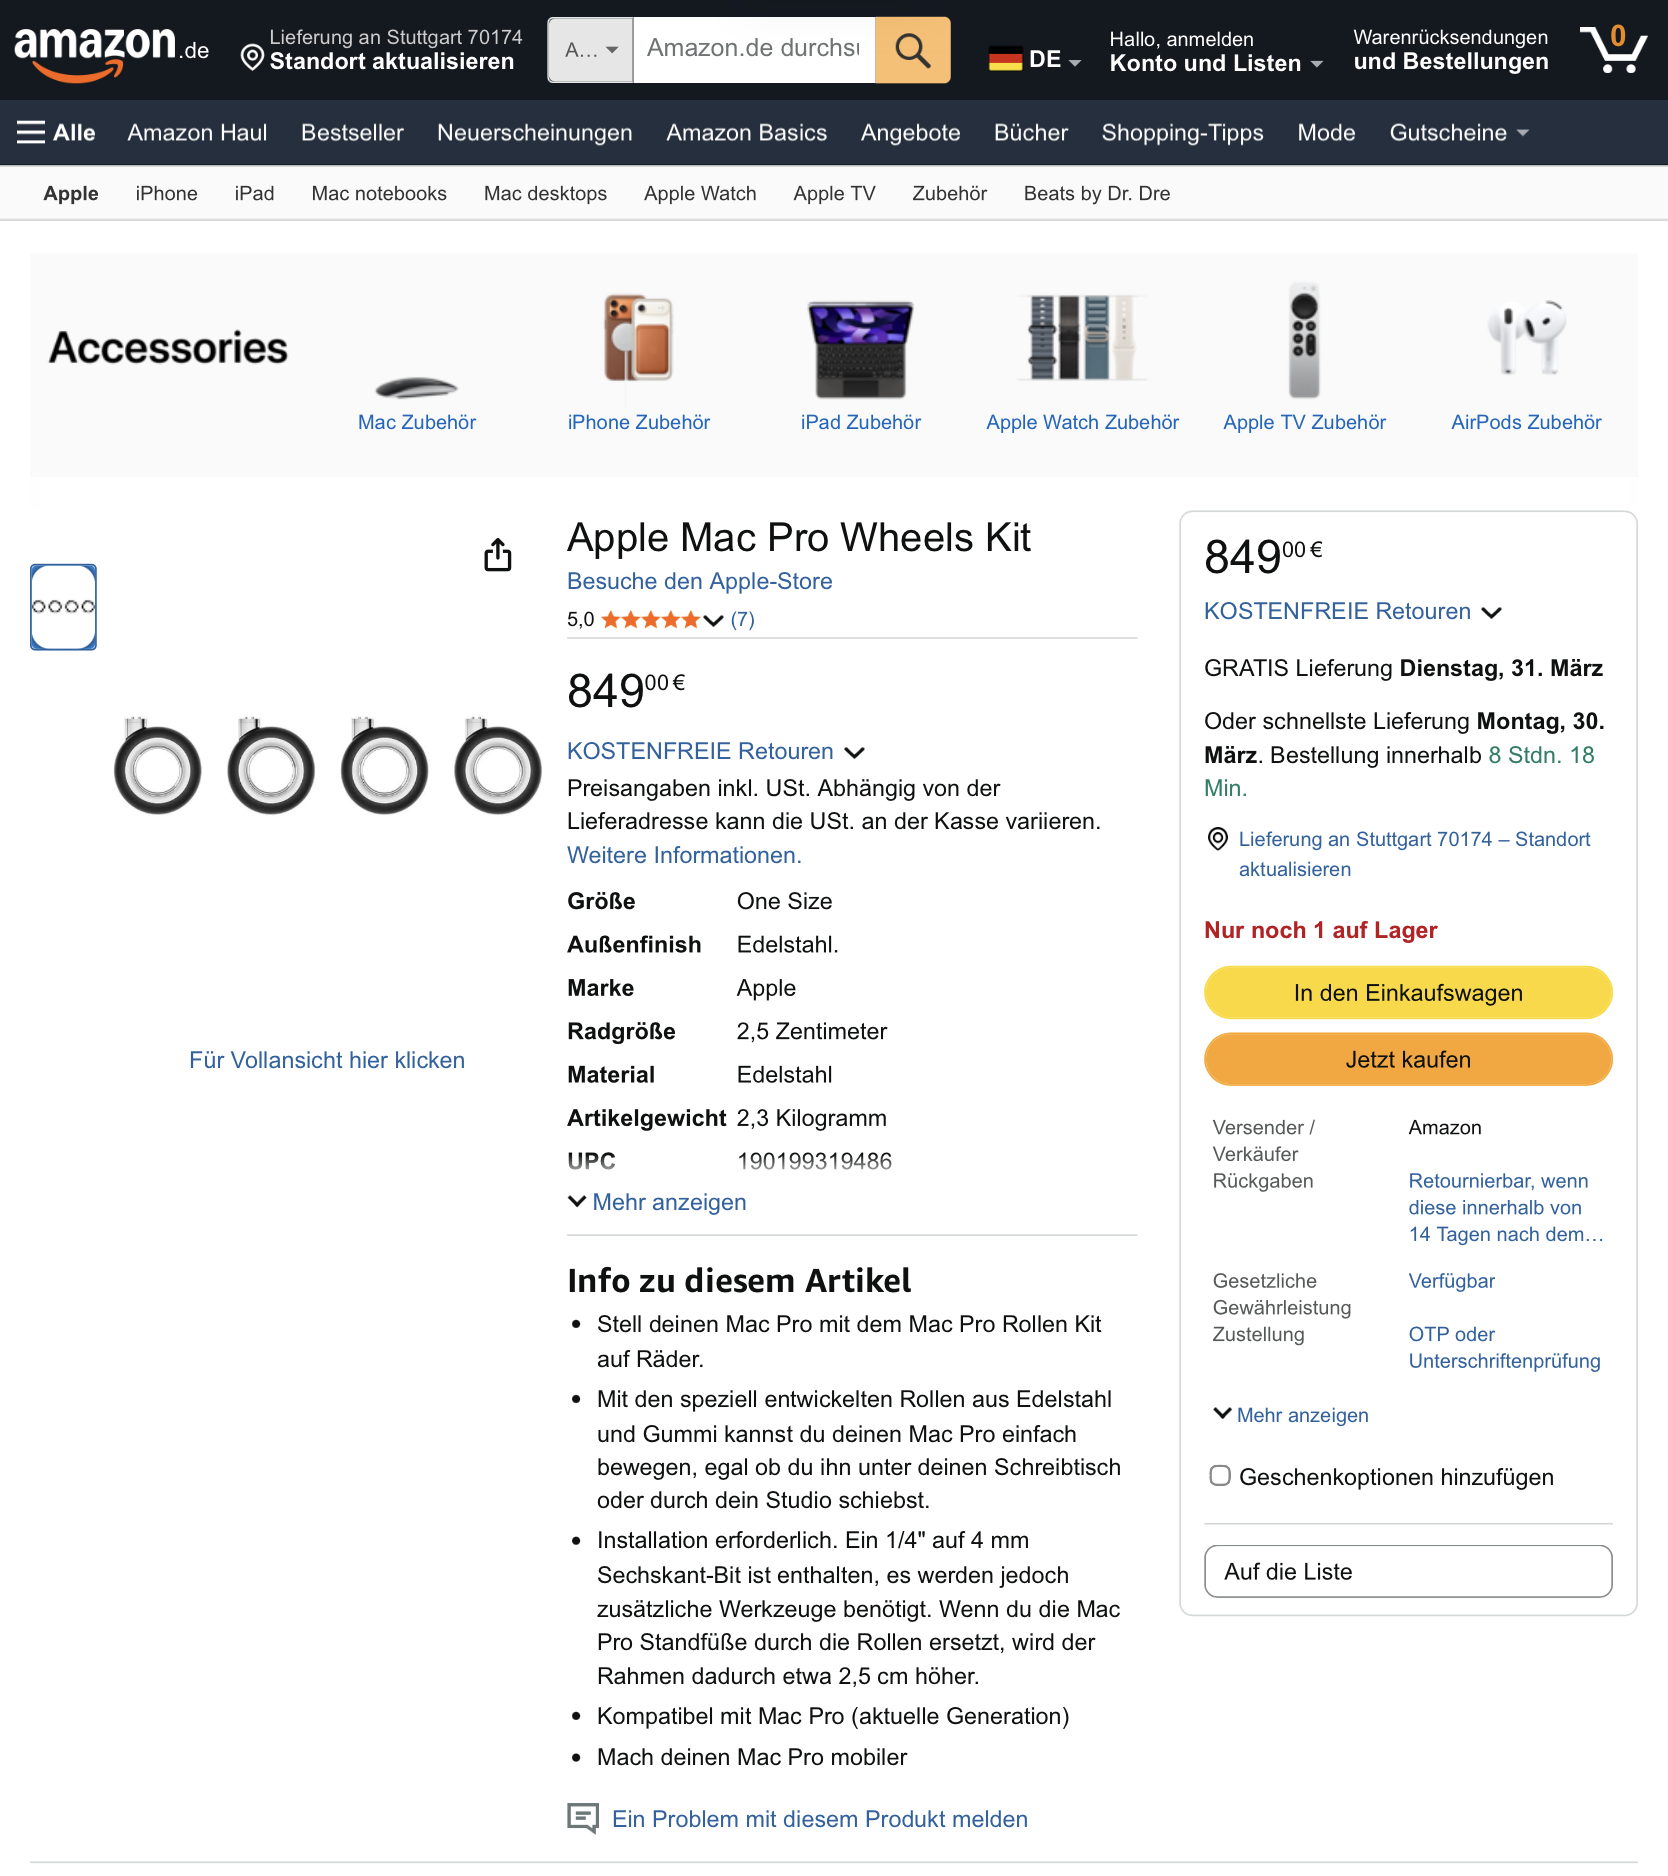Image resolution: width=1668 pixels, height=1876 pixels.
Task: Open the search category dropdown
Action: coord(591,50)
